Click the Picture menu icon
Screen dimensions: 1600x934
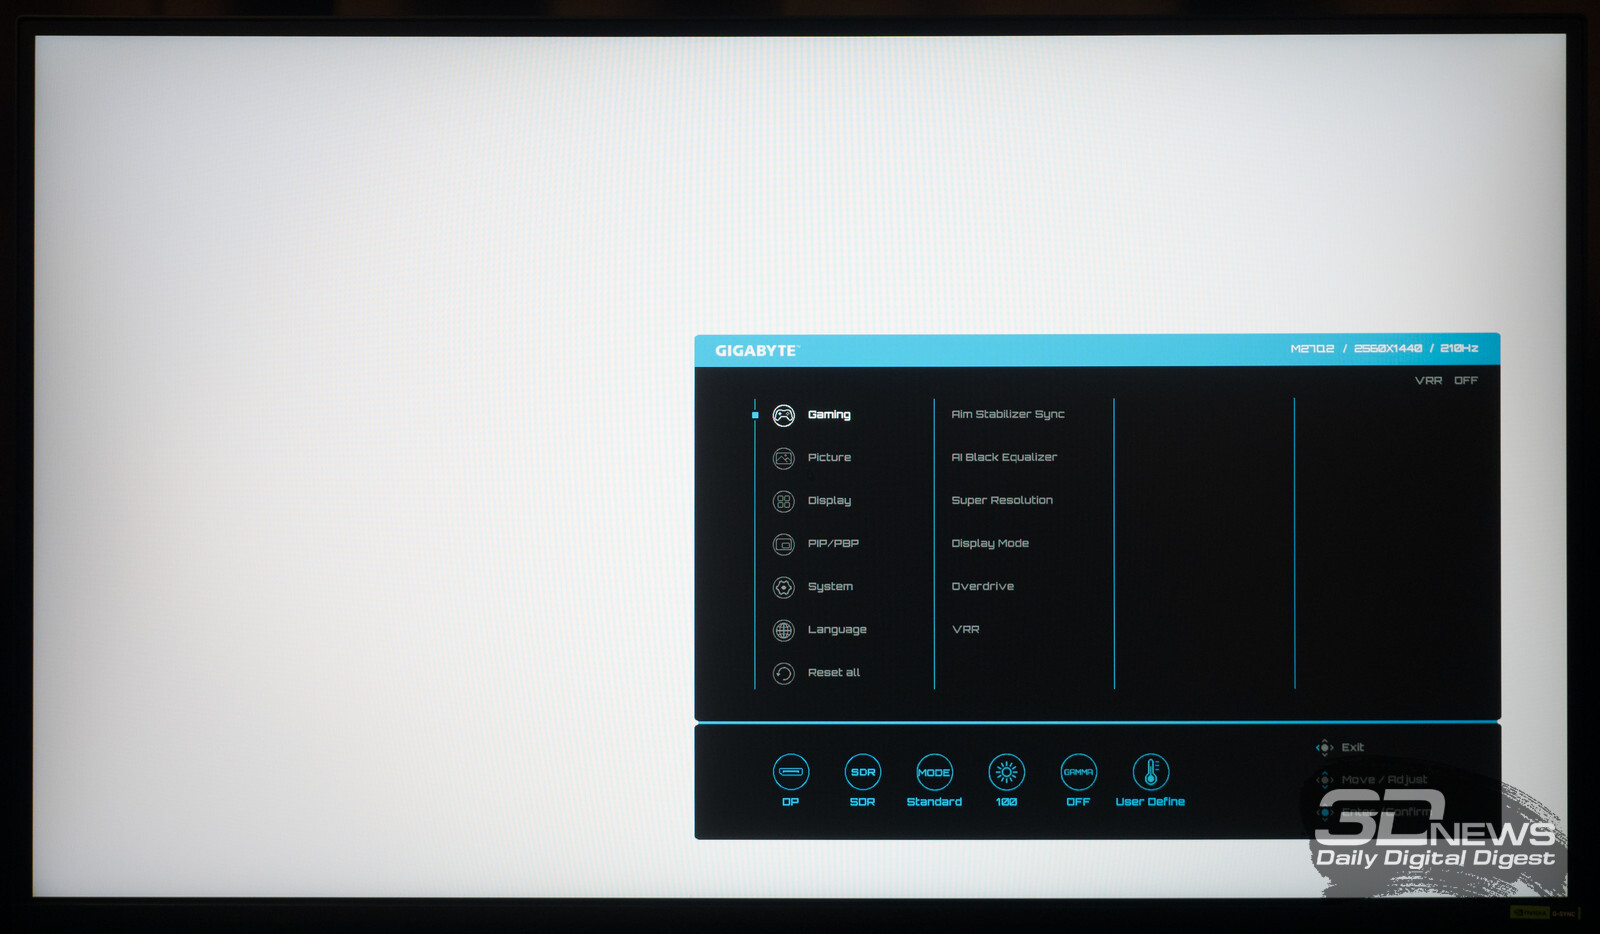tap(784, 458)
